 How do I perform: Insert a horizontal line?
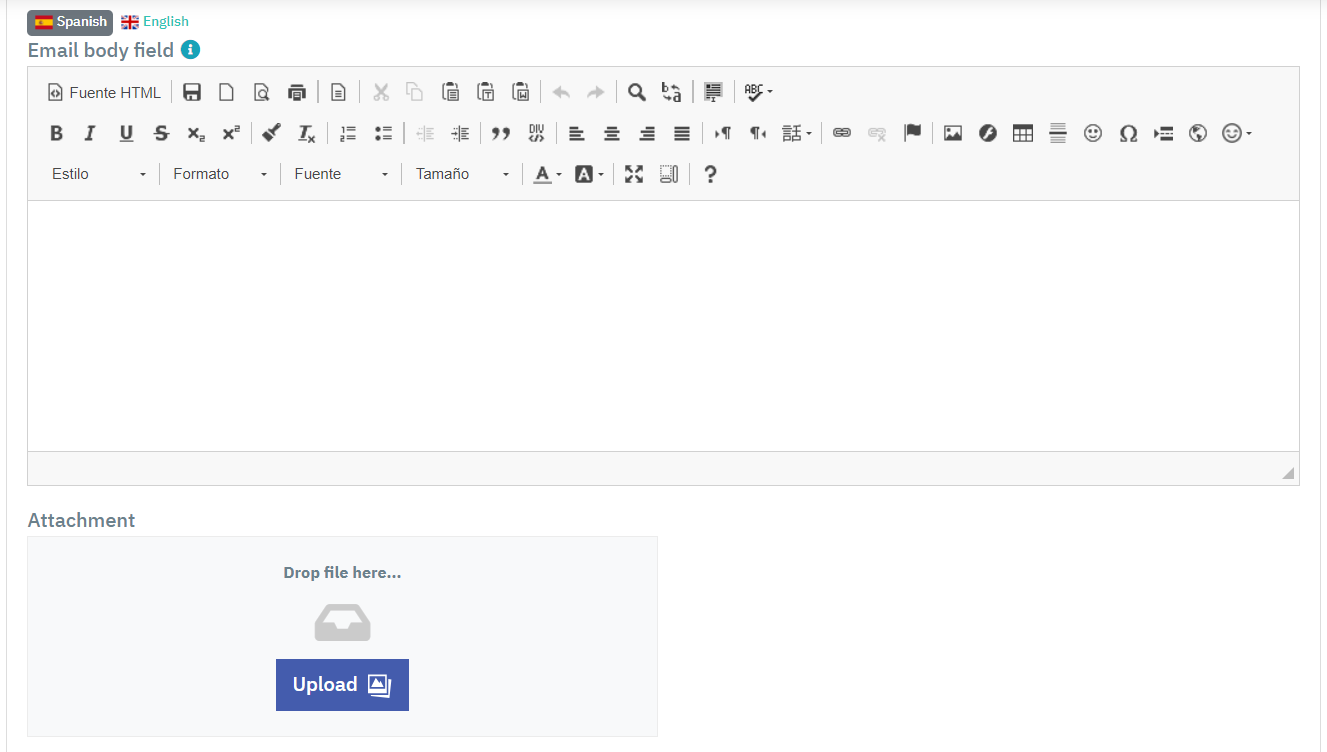coord(1058,133)
